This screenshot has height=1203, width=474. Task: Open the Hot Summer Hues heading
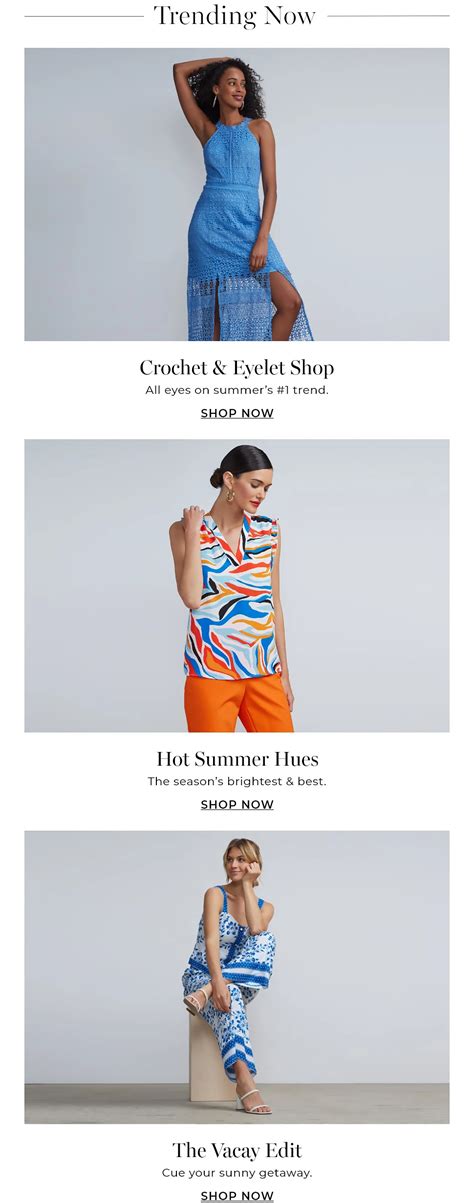237,758
